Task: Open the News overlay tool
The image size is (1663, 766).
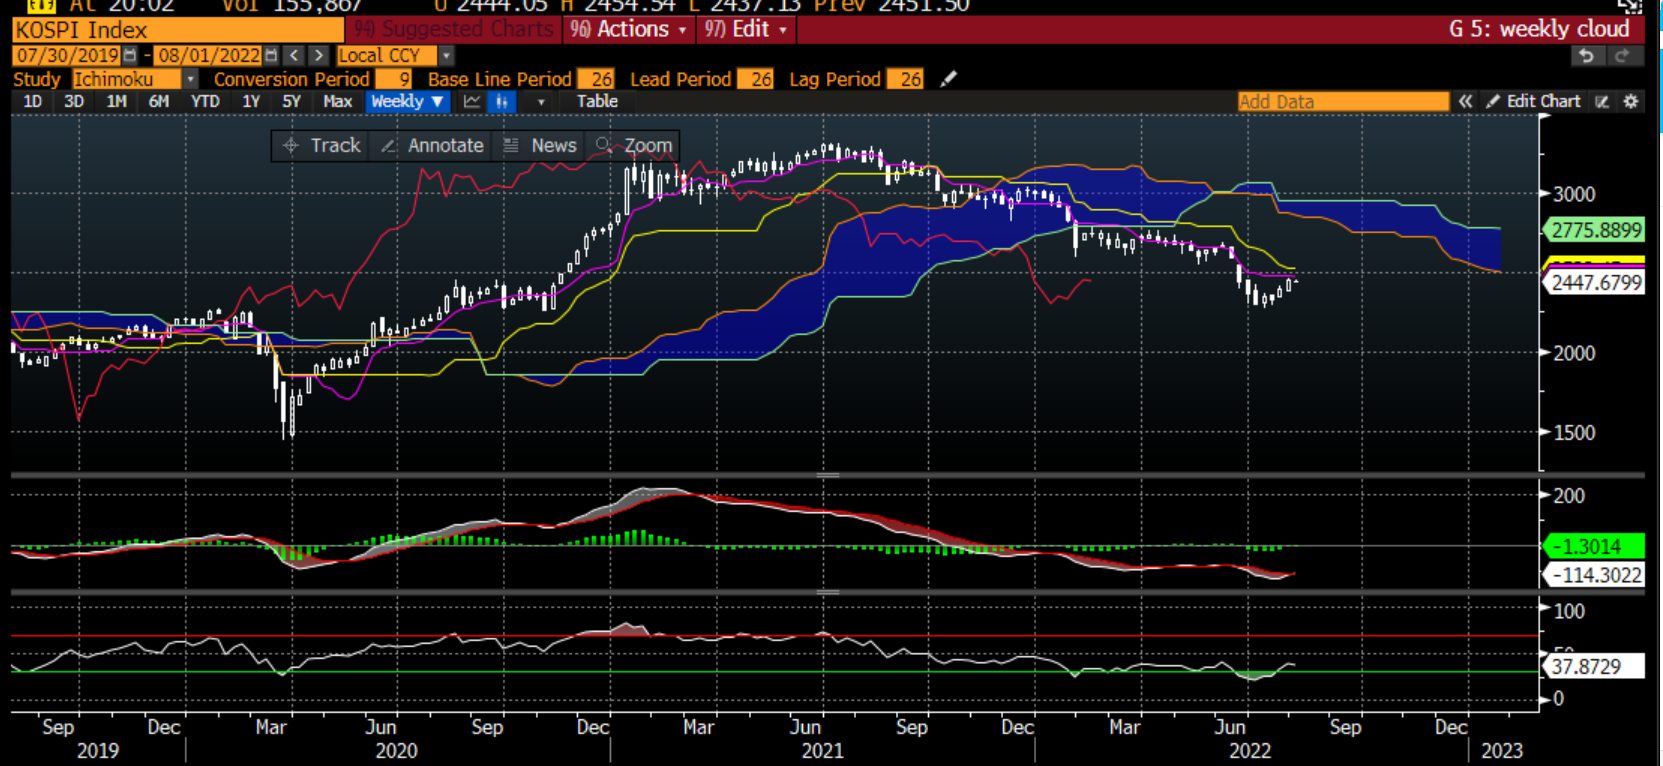Action: (x=540, y=145)
